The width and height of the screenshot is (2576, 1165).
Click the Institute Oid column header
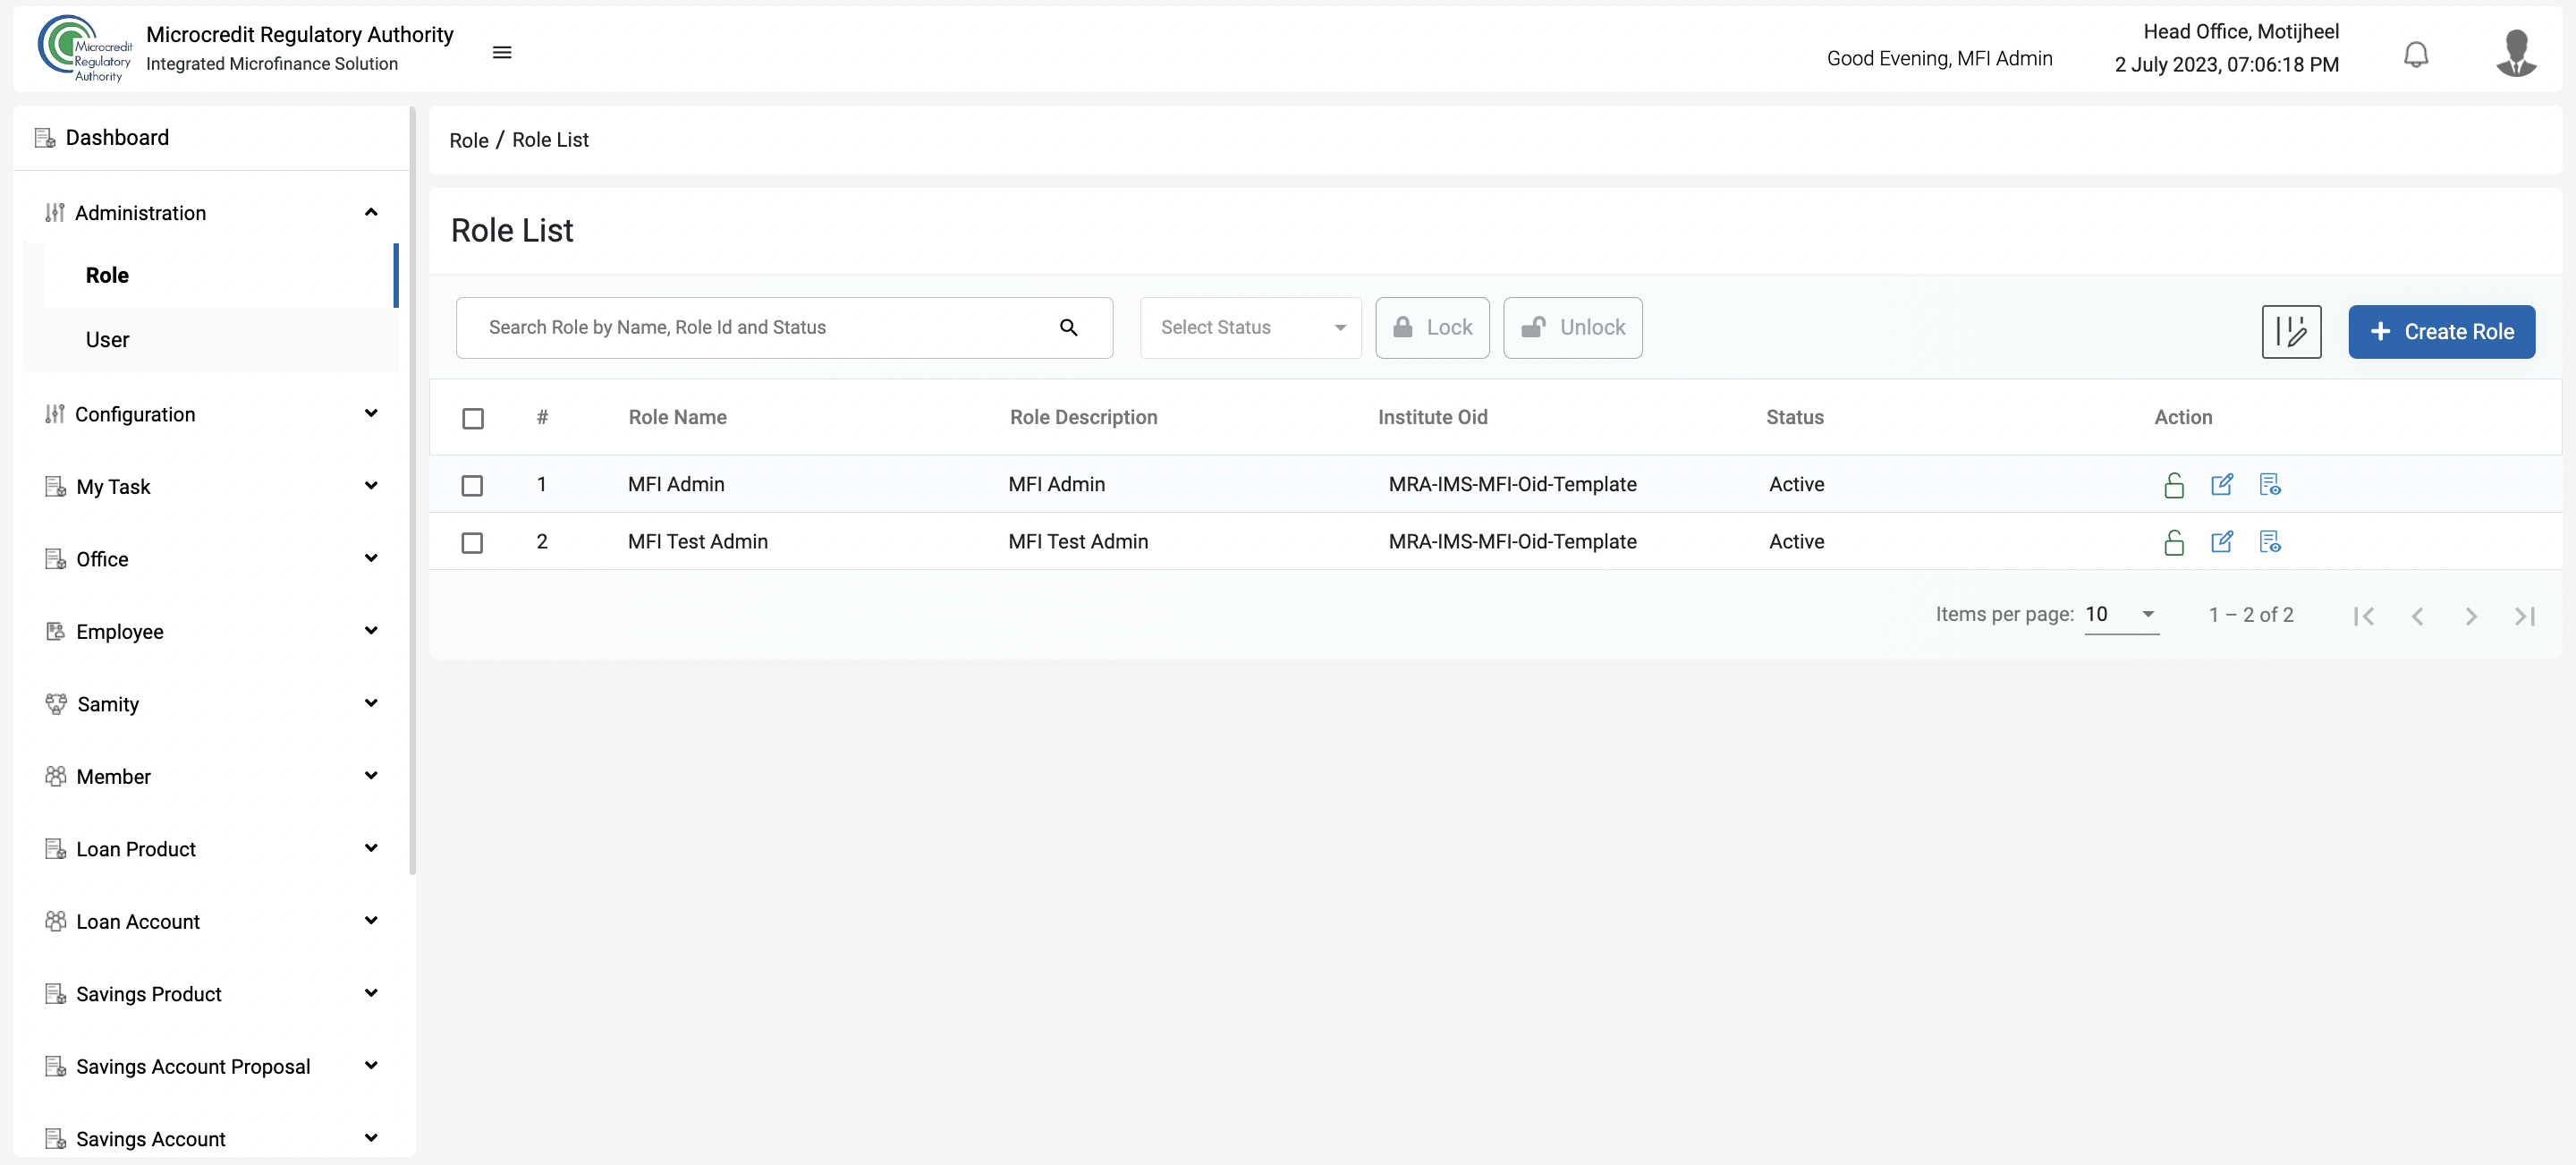point(1433,417)
